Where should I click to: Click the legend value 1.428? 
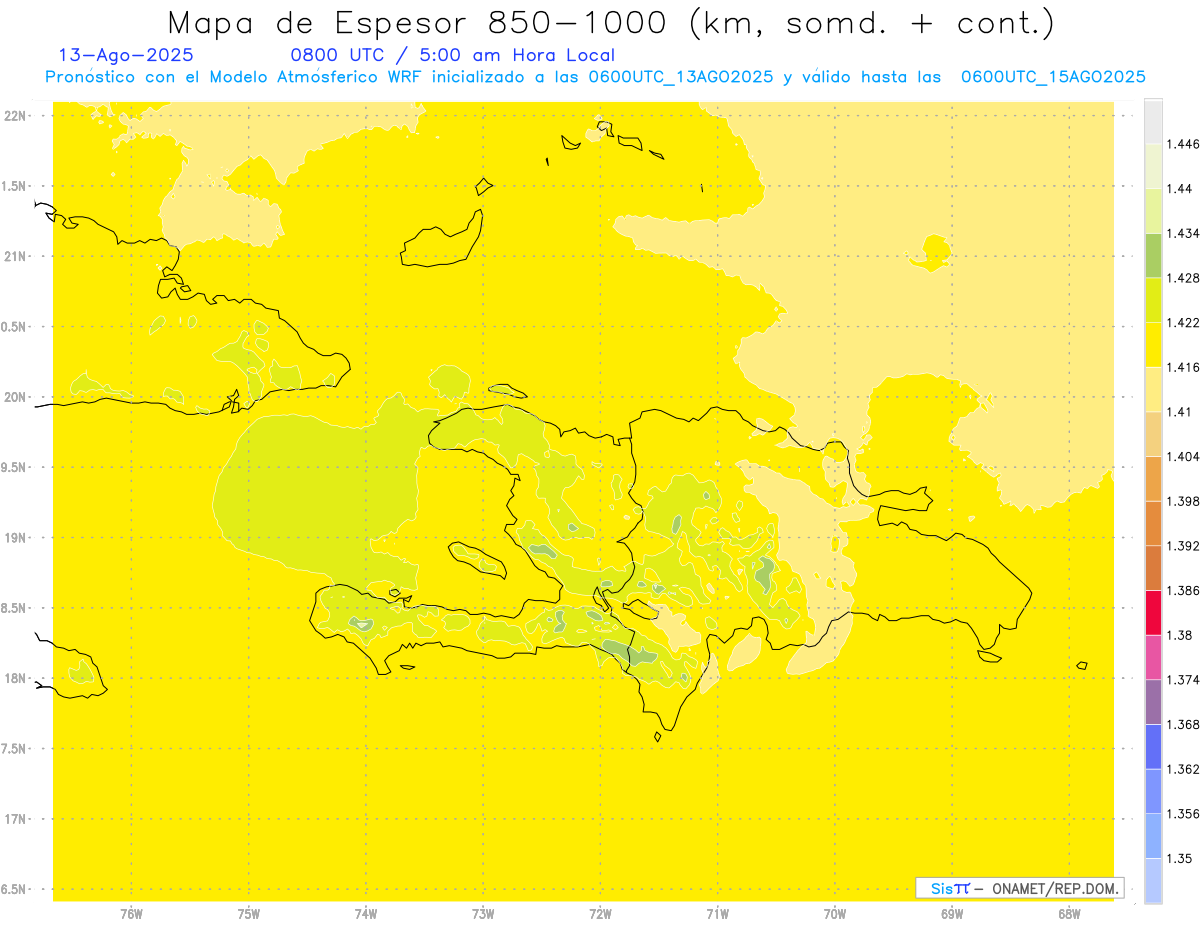point(1183,278)
